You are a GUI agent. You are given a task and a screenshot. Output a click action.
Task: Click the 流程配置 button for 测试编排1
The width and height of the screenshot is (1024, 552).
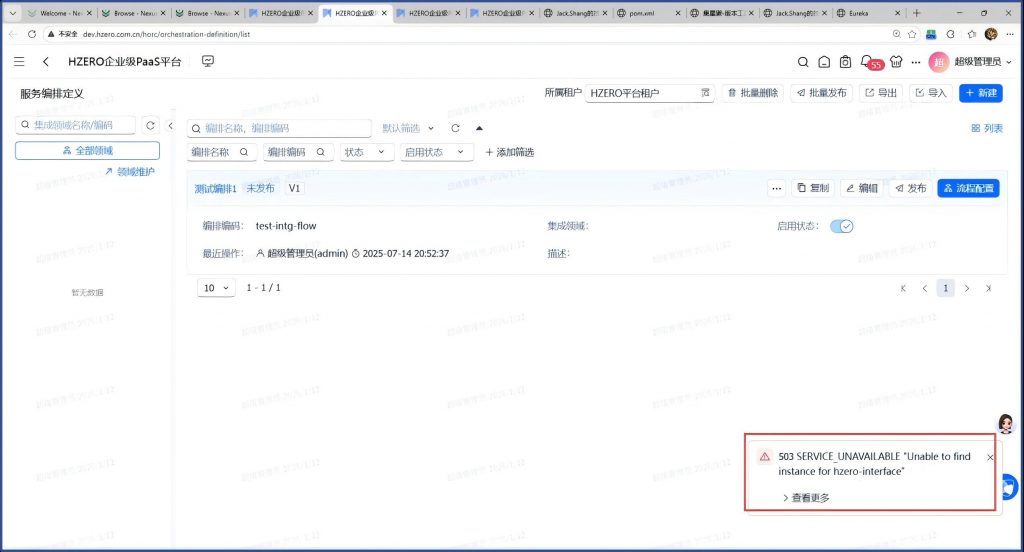(968, 188)
